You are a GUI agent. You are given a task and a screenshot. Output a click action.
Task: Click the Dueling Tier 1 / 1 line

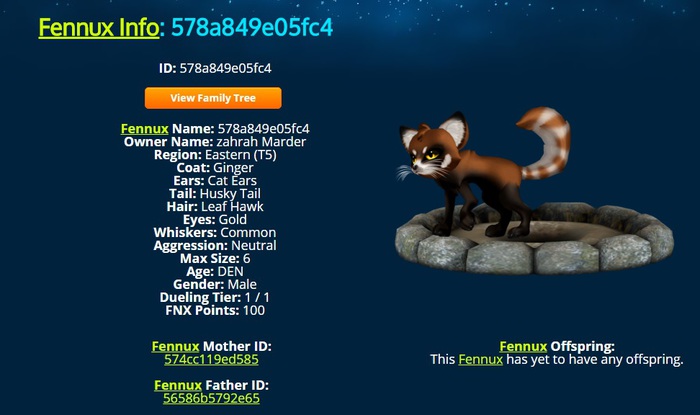pos(215,298)
